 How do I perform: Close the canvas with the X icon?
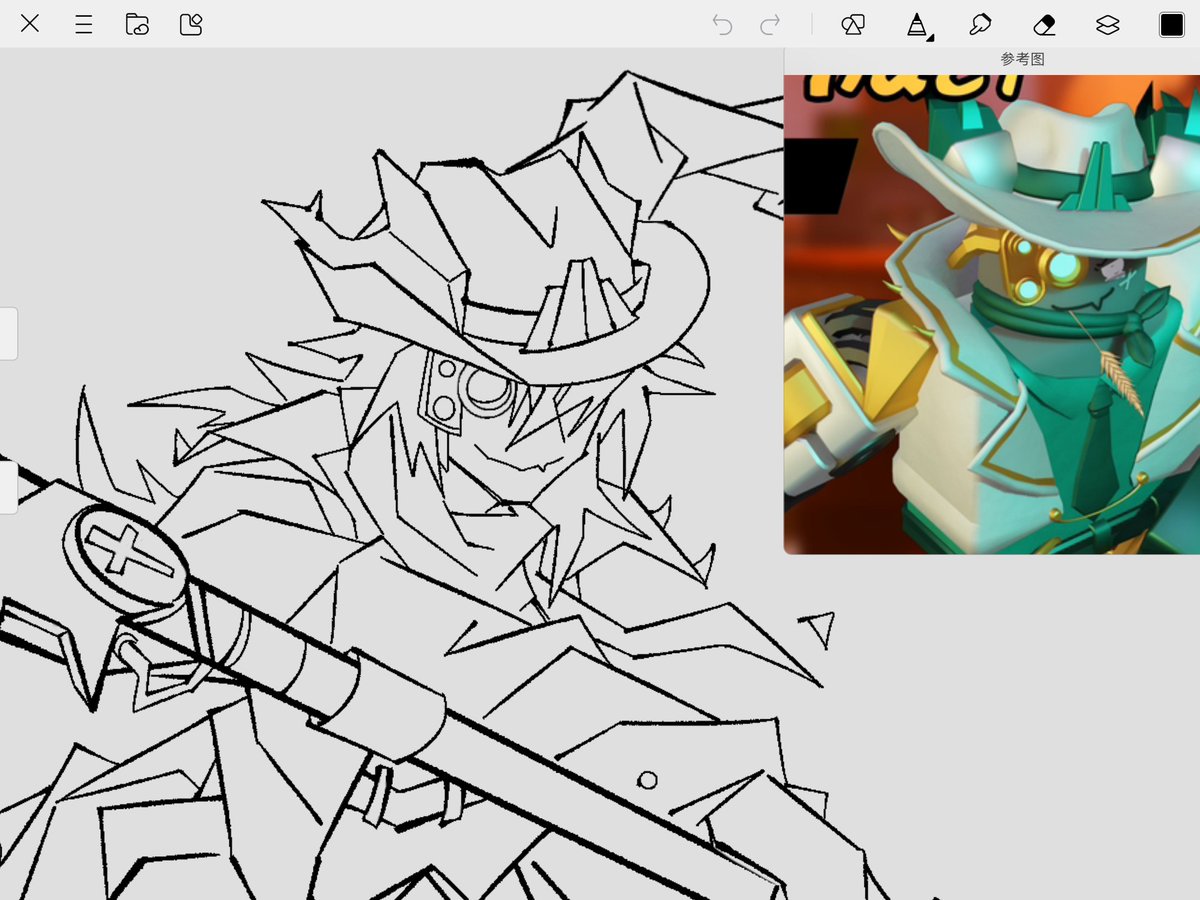(x=30, y=24)
